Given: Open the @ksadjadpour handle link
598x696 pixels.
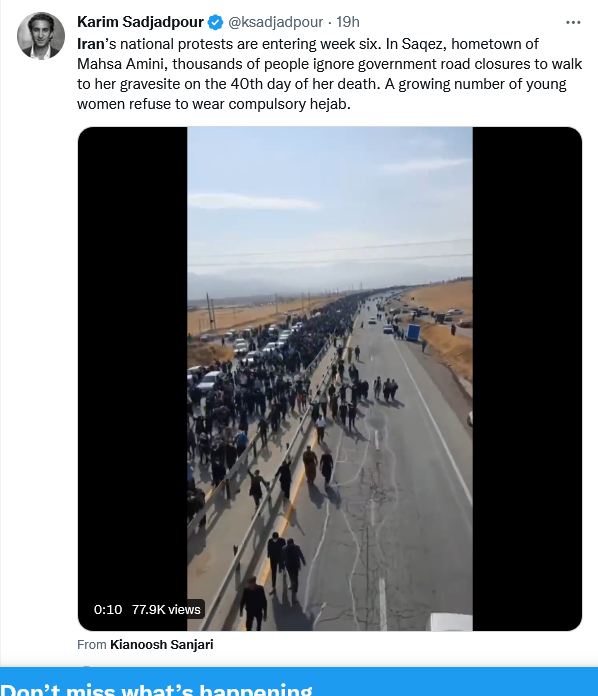Looking at the screenshot, I should [276, 22].
